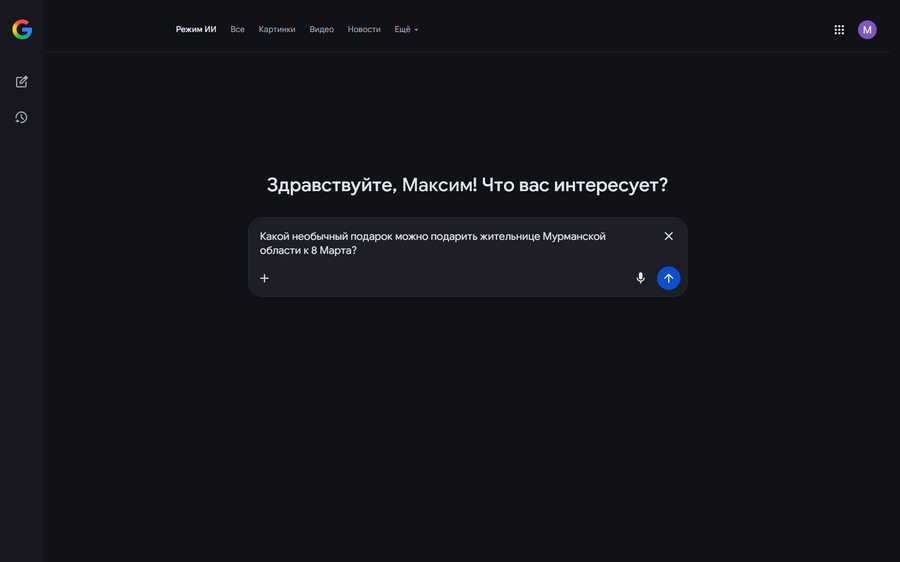Clear the typed query with the X

pyautogui.click(x=669, y=236)
